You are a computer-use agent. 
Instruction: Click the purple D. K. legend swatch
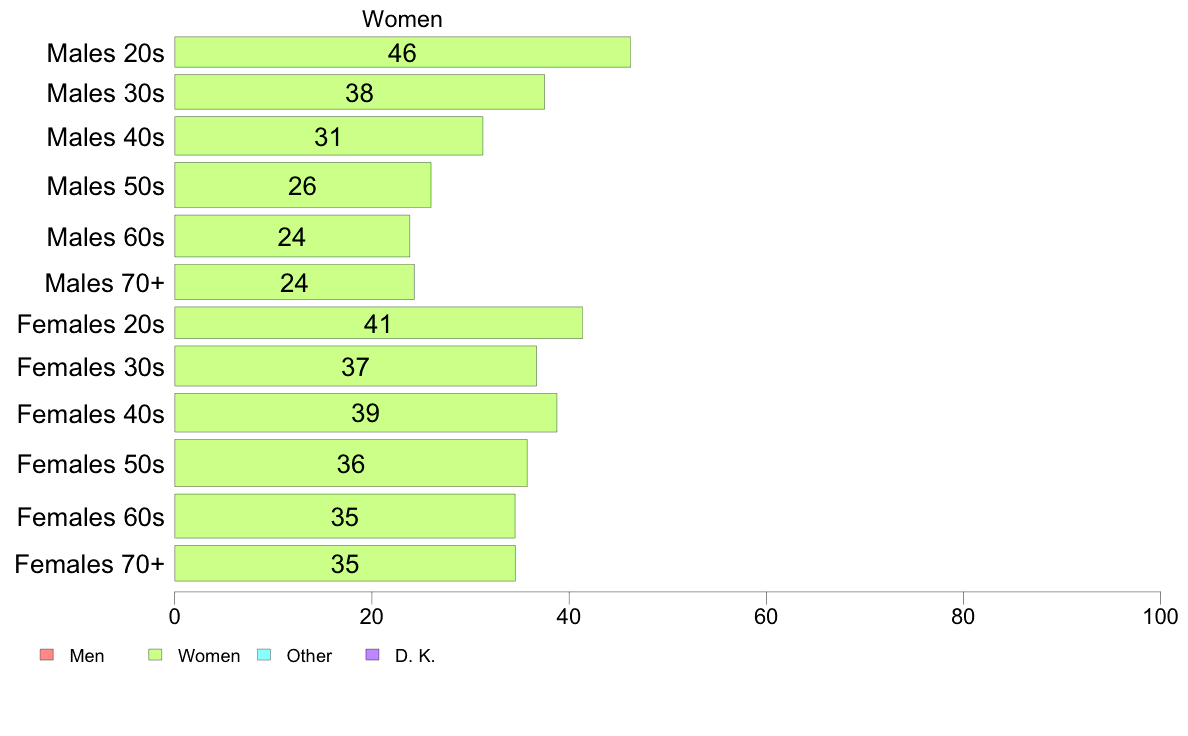pyautogui.click(x=373, y=655)
